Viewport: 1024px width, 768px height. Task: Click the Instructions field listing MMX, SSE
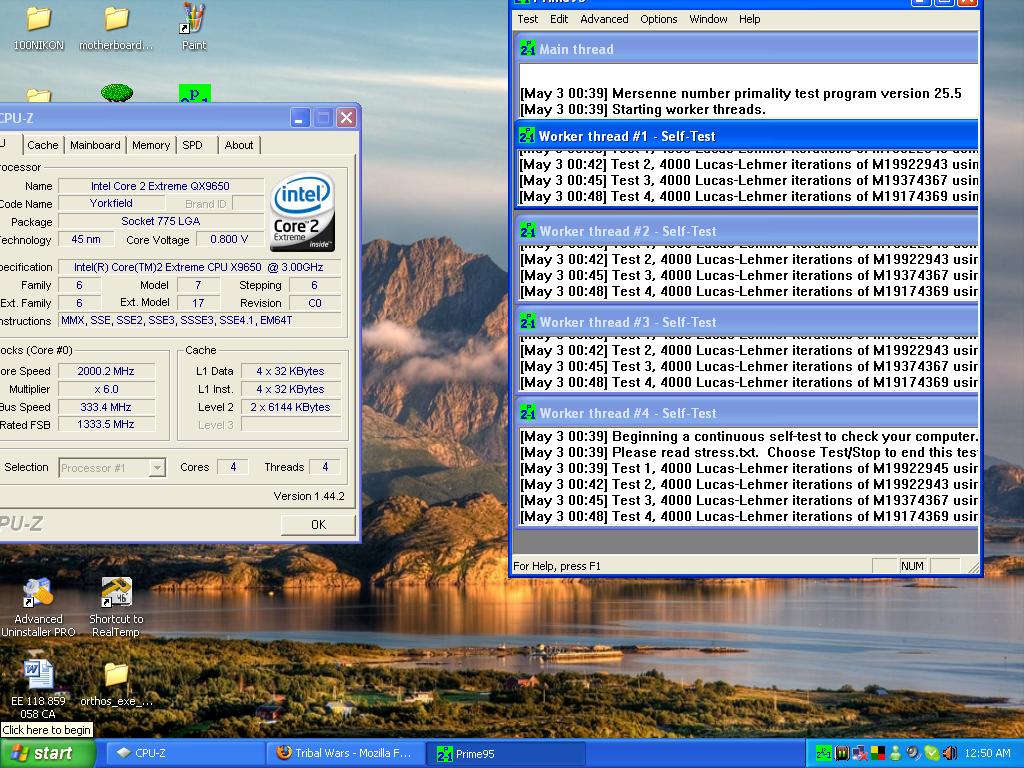click(200, 321)
